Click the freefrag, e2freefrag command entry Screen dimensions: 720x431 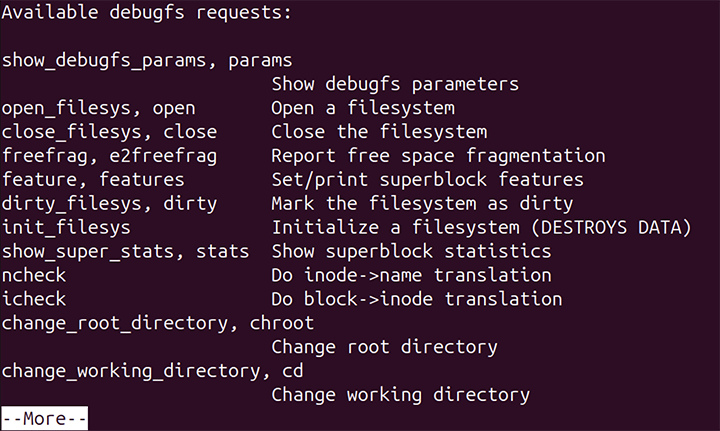click(x=109, y=156)
